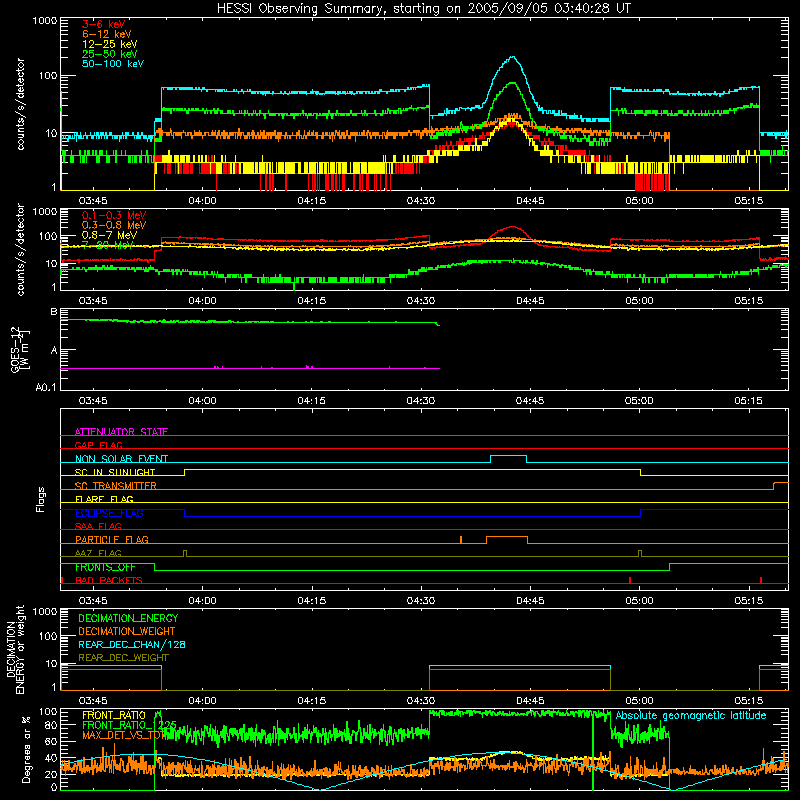Select the ATTENUATOR_STATE flag label

[121, 432]
